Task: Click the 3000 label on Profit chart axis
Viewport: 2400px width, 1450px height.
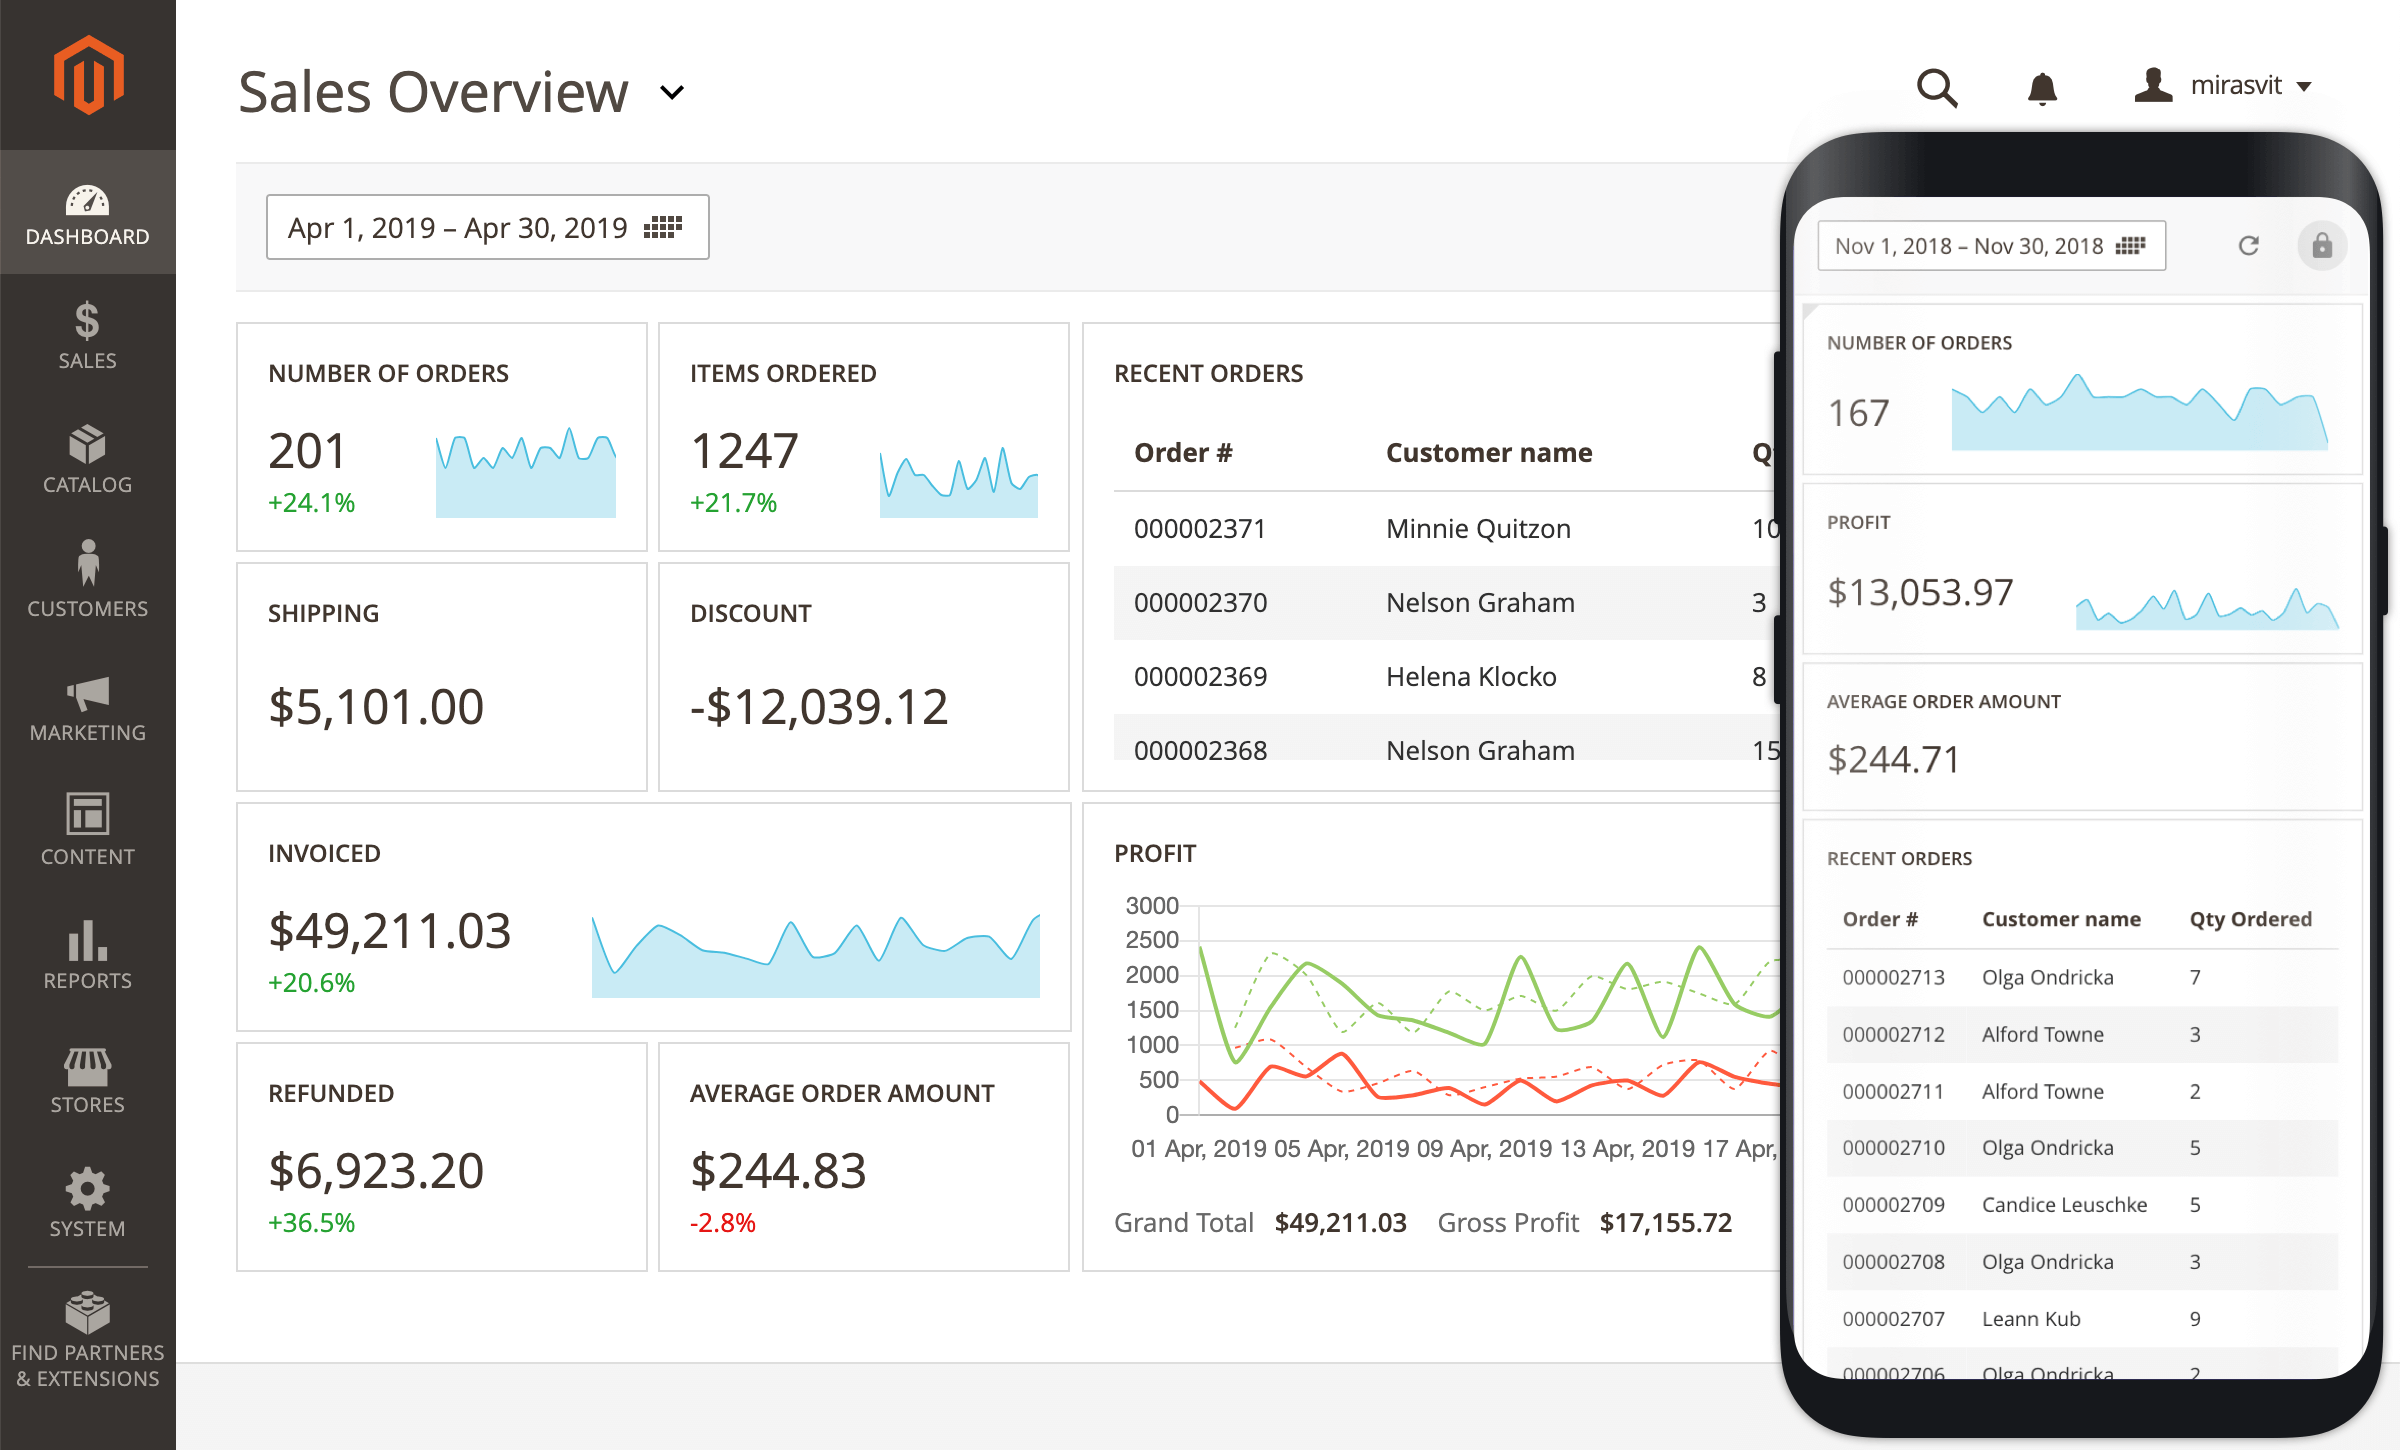Action: pyautogui.click(x=1152, y=906)
